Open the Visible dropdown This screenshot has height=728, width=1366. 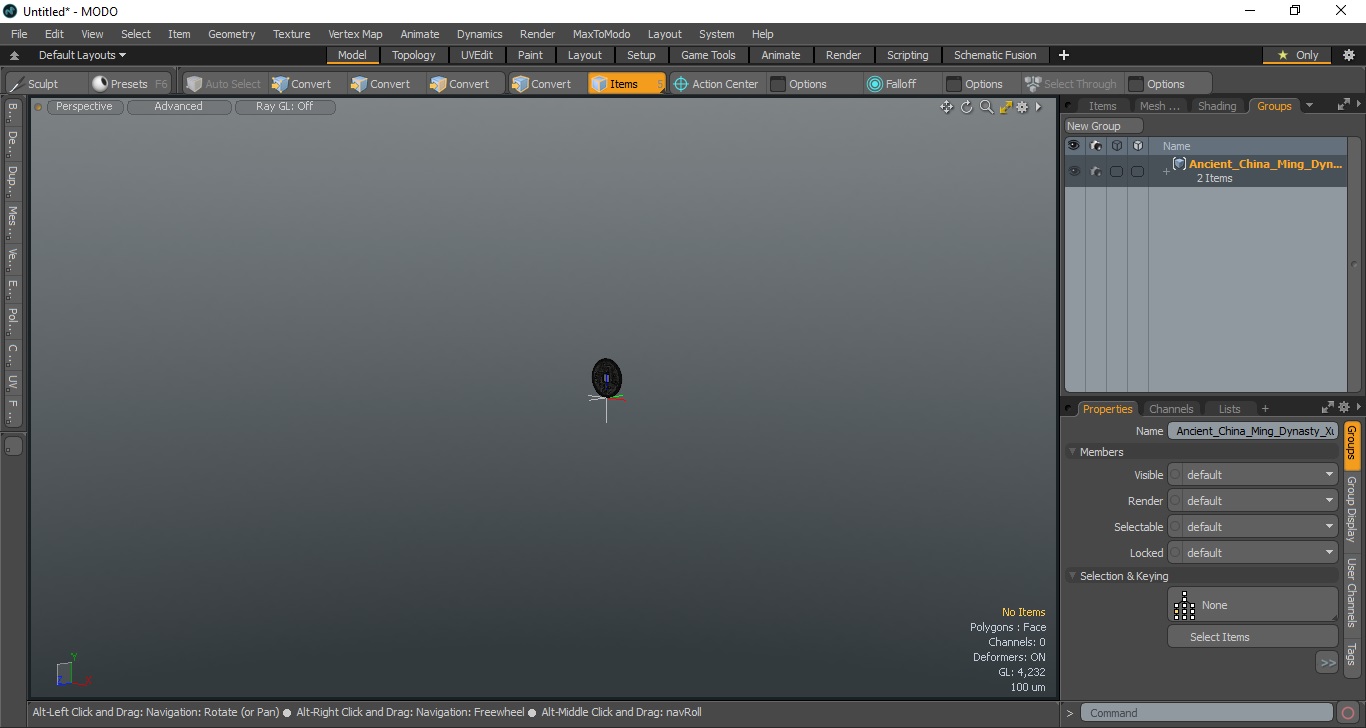[x=1253, y=475]
